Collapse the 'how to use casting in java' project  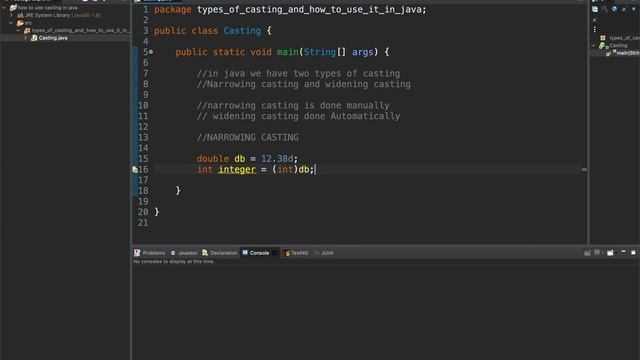4,7
